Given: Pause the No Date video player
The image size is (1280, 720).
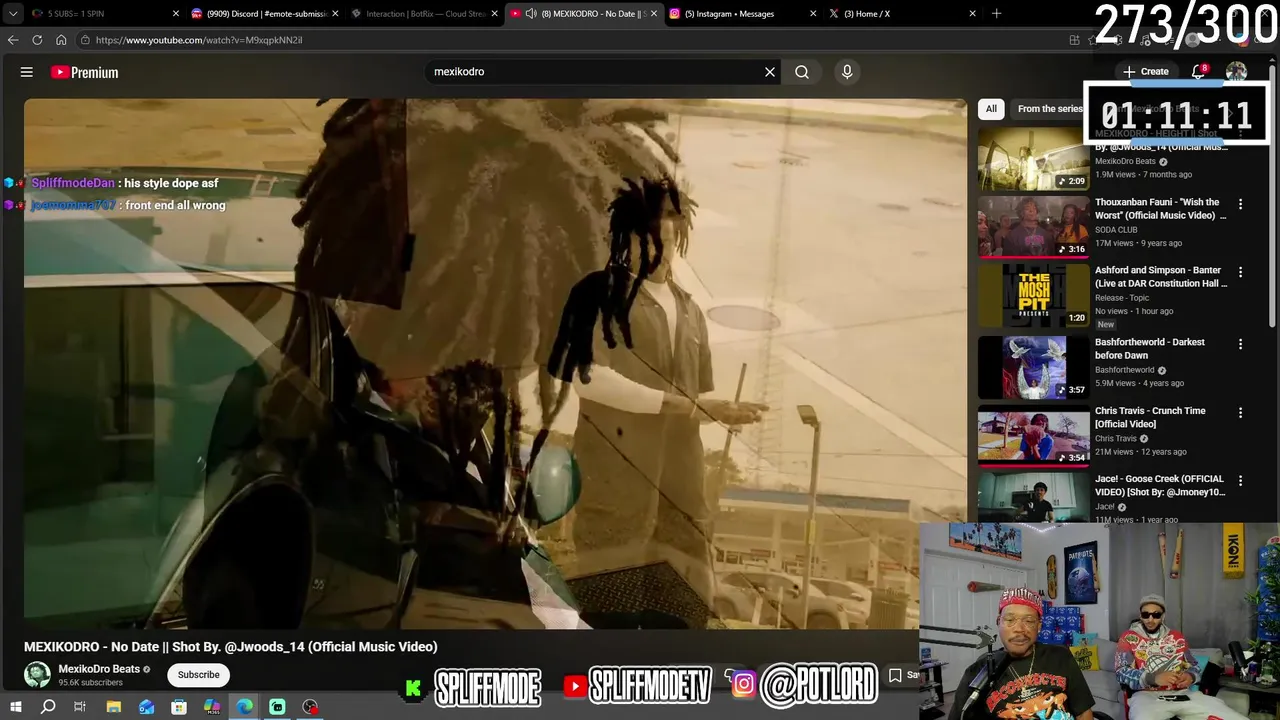Looking at the screenshot, I should (495, 364).
